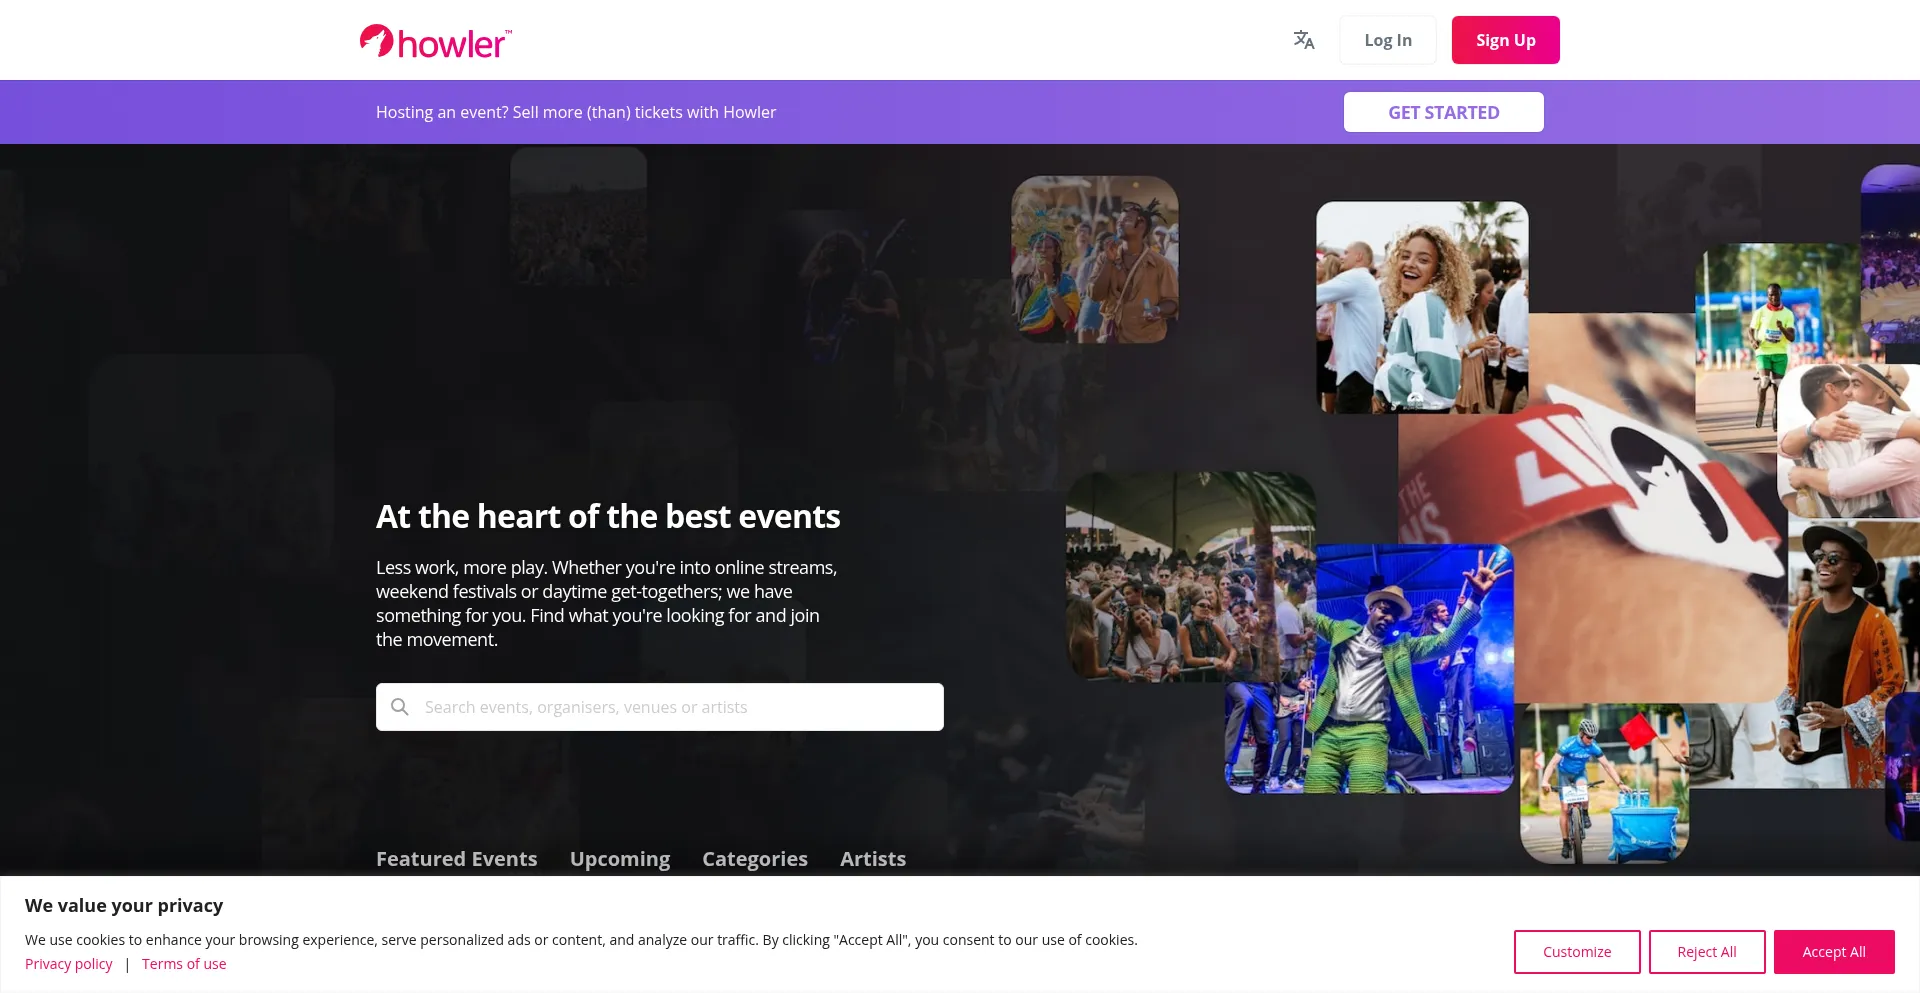Switch to the Upcoming tab
The image size is (1920, 993).
(620, 859)
